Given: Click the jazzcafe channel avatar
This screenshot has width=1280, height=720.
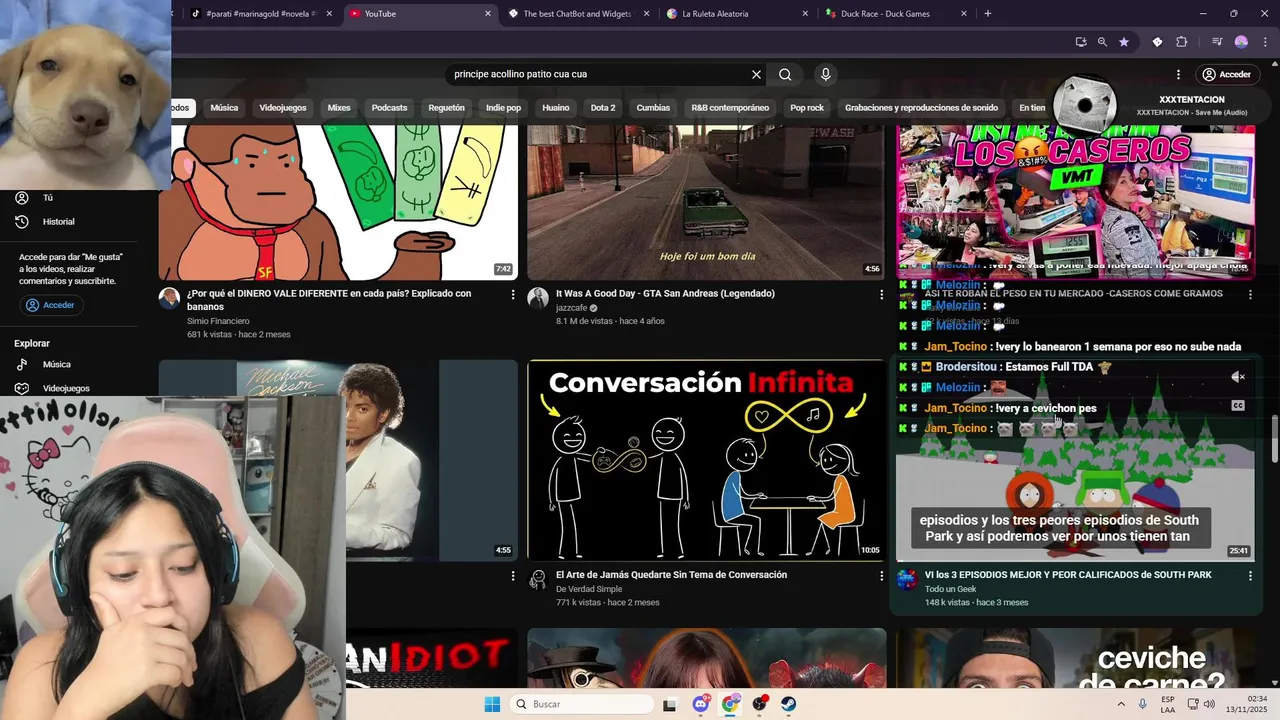Looking at the screenshot, I should coord(538,299).
